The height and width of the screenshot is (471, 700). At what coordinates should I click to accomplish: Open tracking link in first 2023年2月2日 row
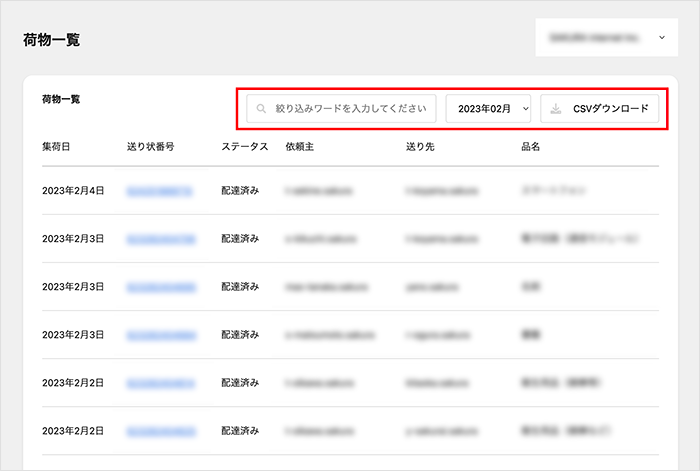tap(161, 383)
